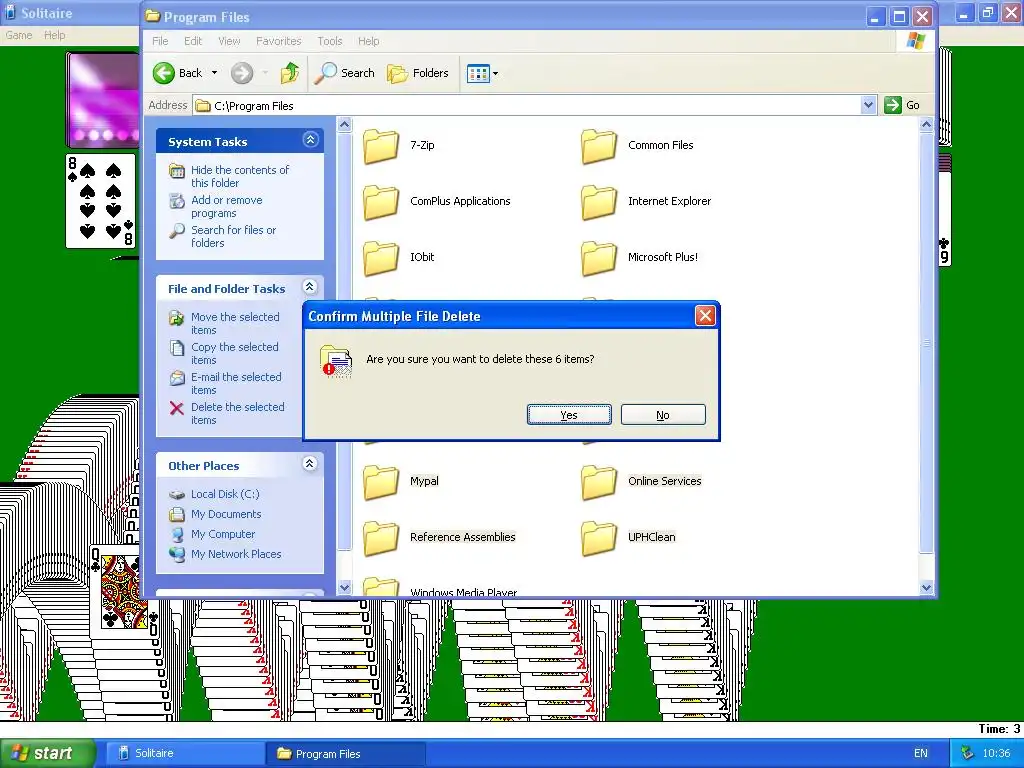Click the Up one level folder icon
The image size is (1024, 768).
[290, 73]
